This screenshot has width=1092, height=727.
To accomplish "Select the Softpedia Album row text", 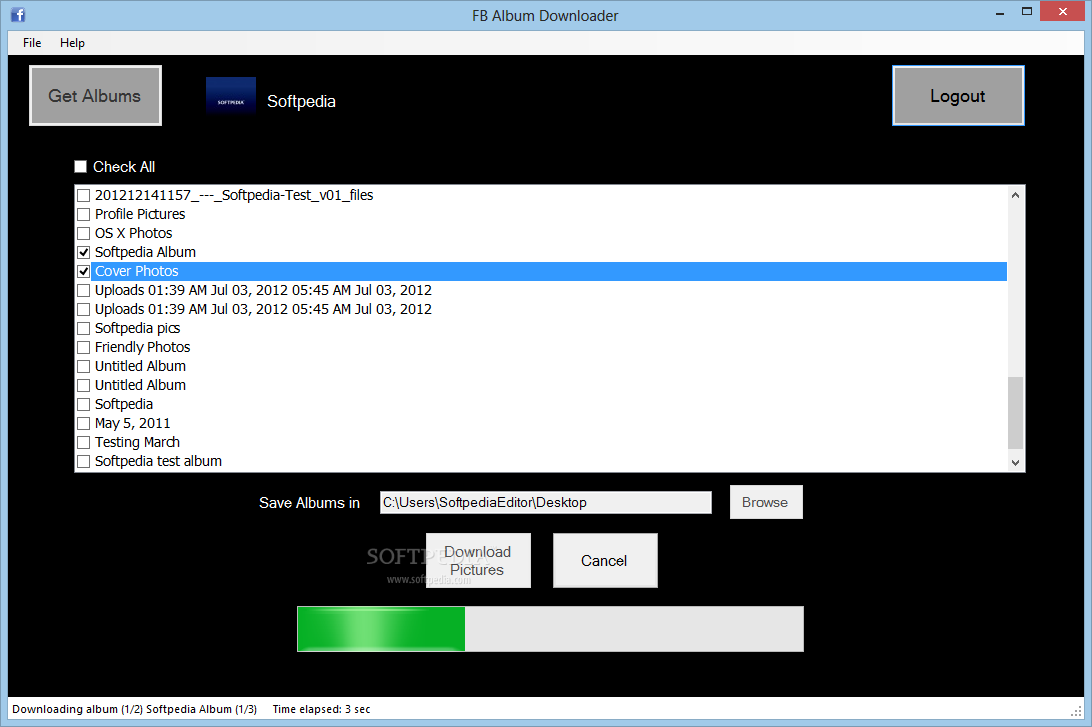I will coord(145,252).
